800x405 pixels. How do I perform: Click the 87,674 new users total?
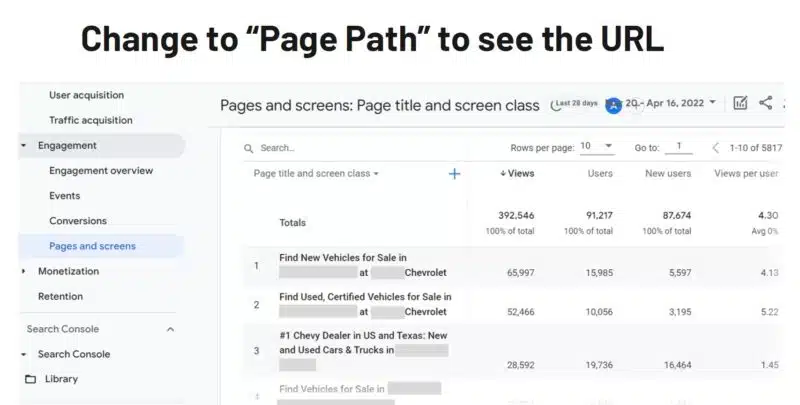pyautogui.click(x=677, y=216)
